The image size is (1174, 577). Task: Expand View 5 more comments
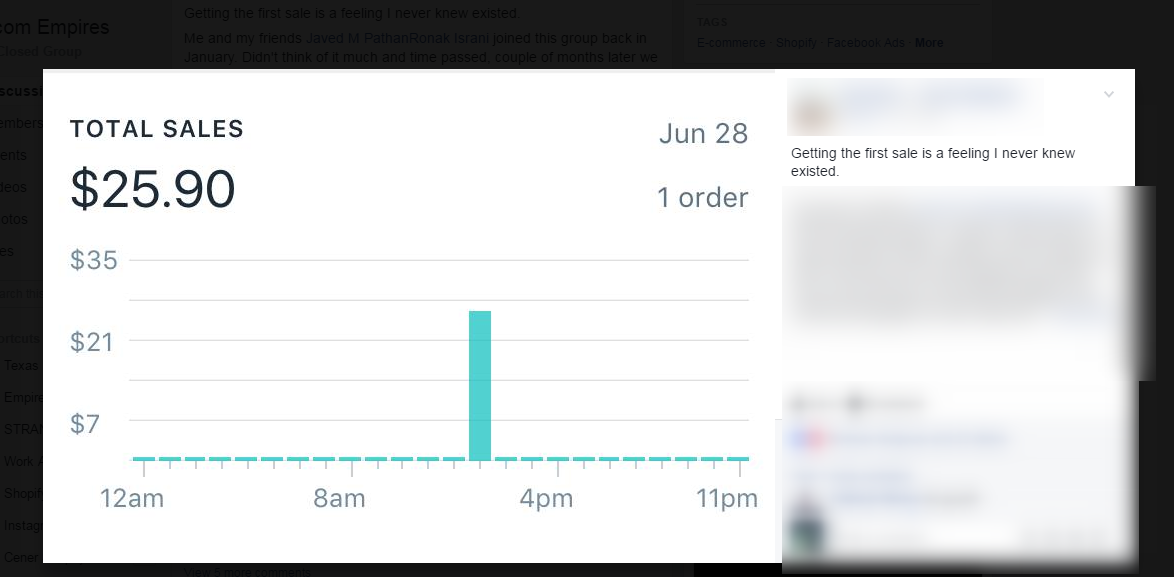click(x=247, y=572)
